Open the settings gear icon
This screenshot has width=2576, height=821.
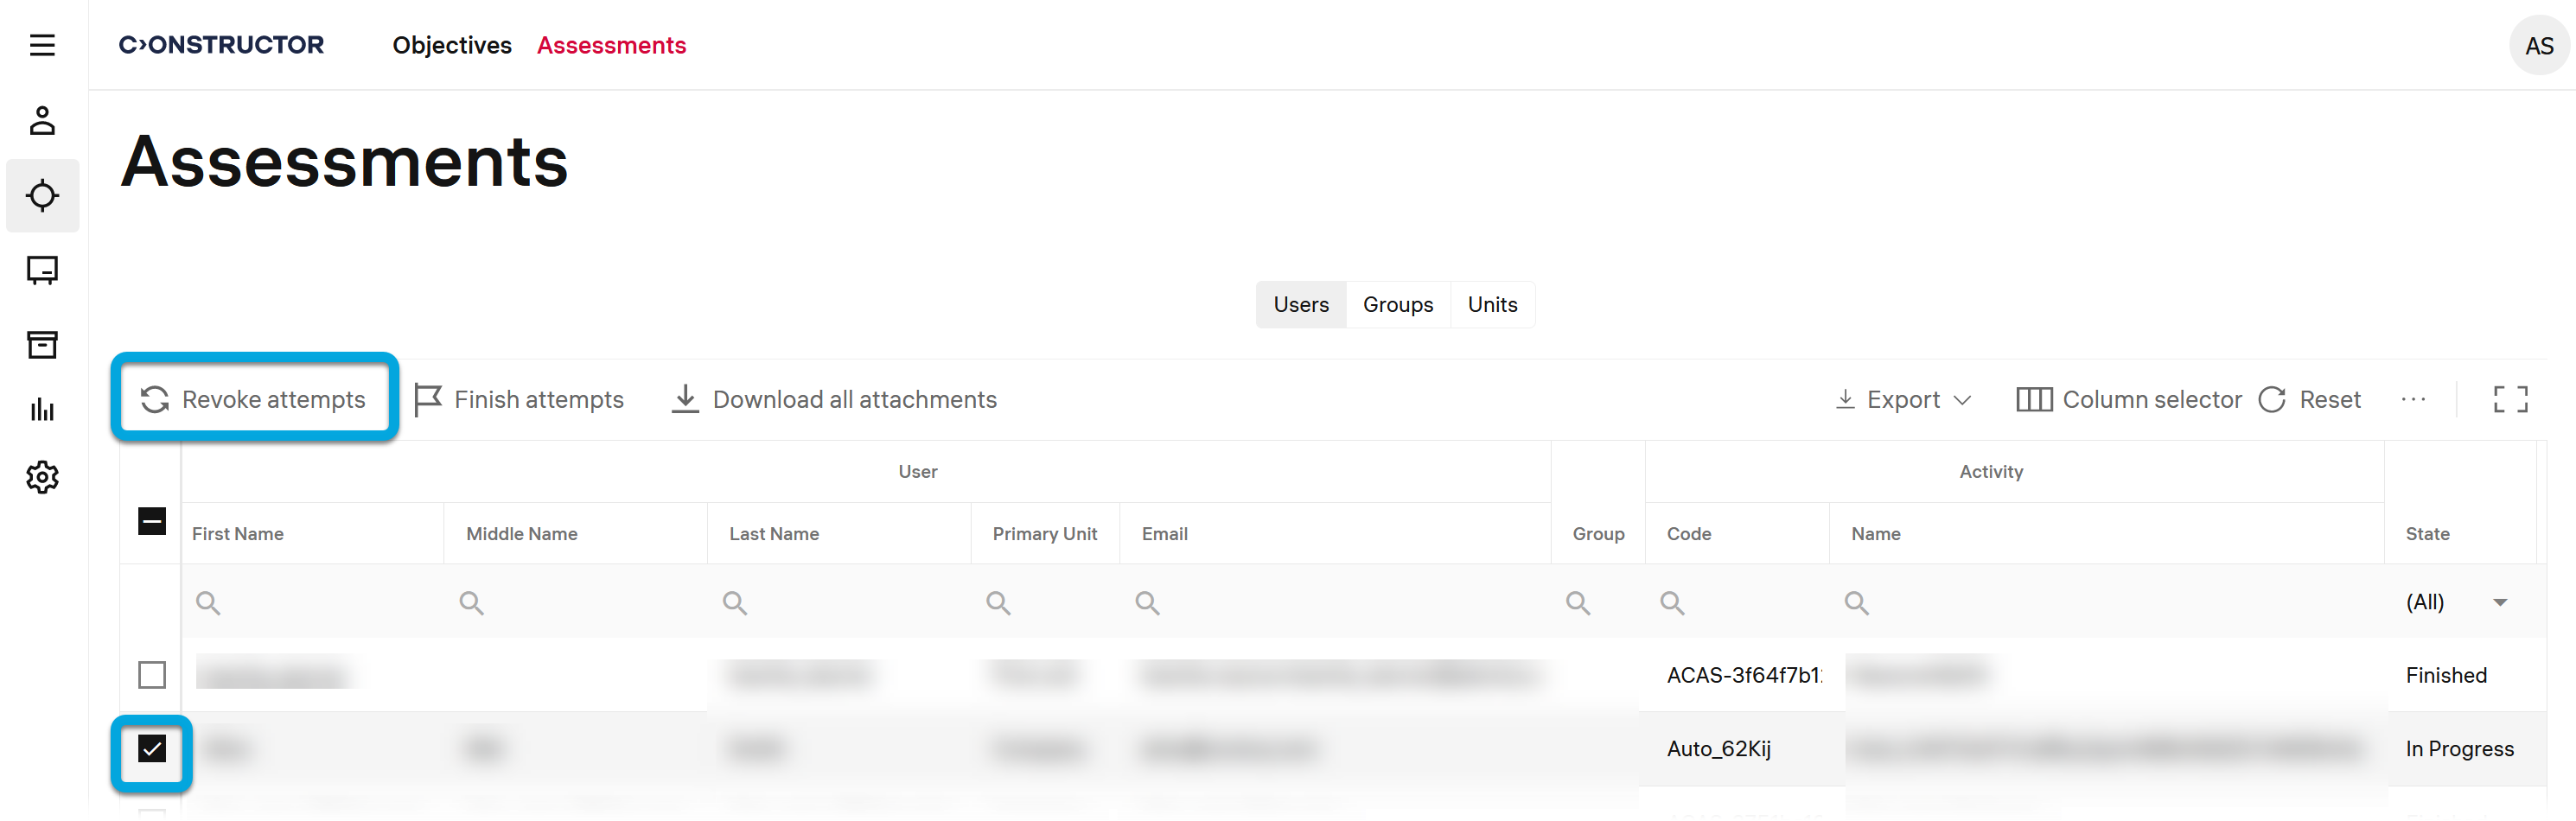pos(42,477)
